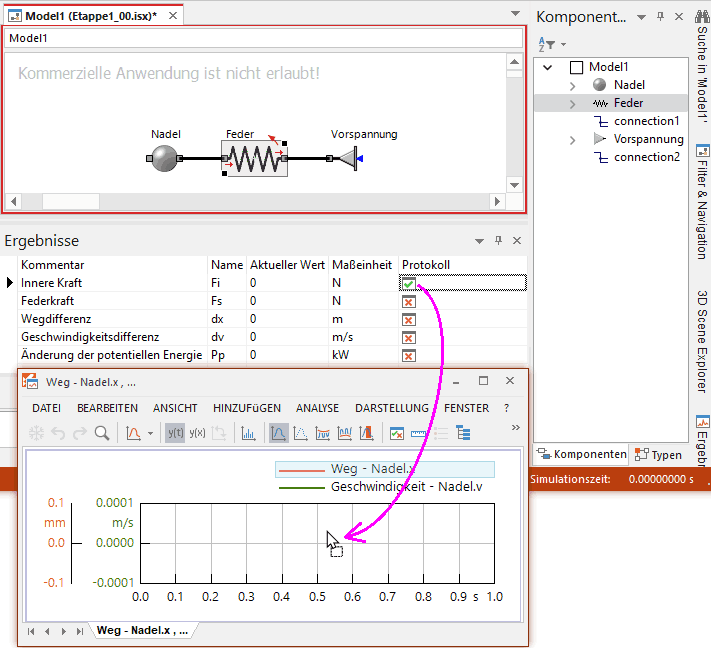Enable Protokoll for Federkraft
The image size is (711, 648).
click(x=408, y=301)
